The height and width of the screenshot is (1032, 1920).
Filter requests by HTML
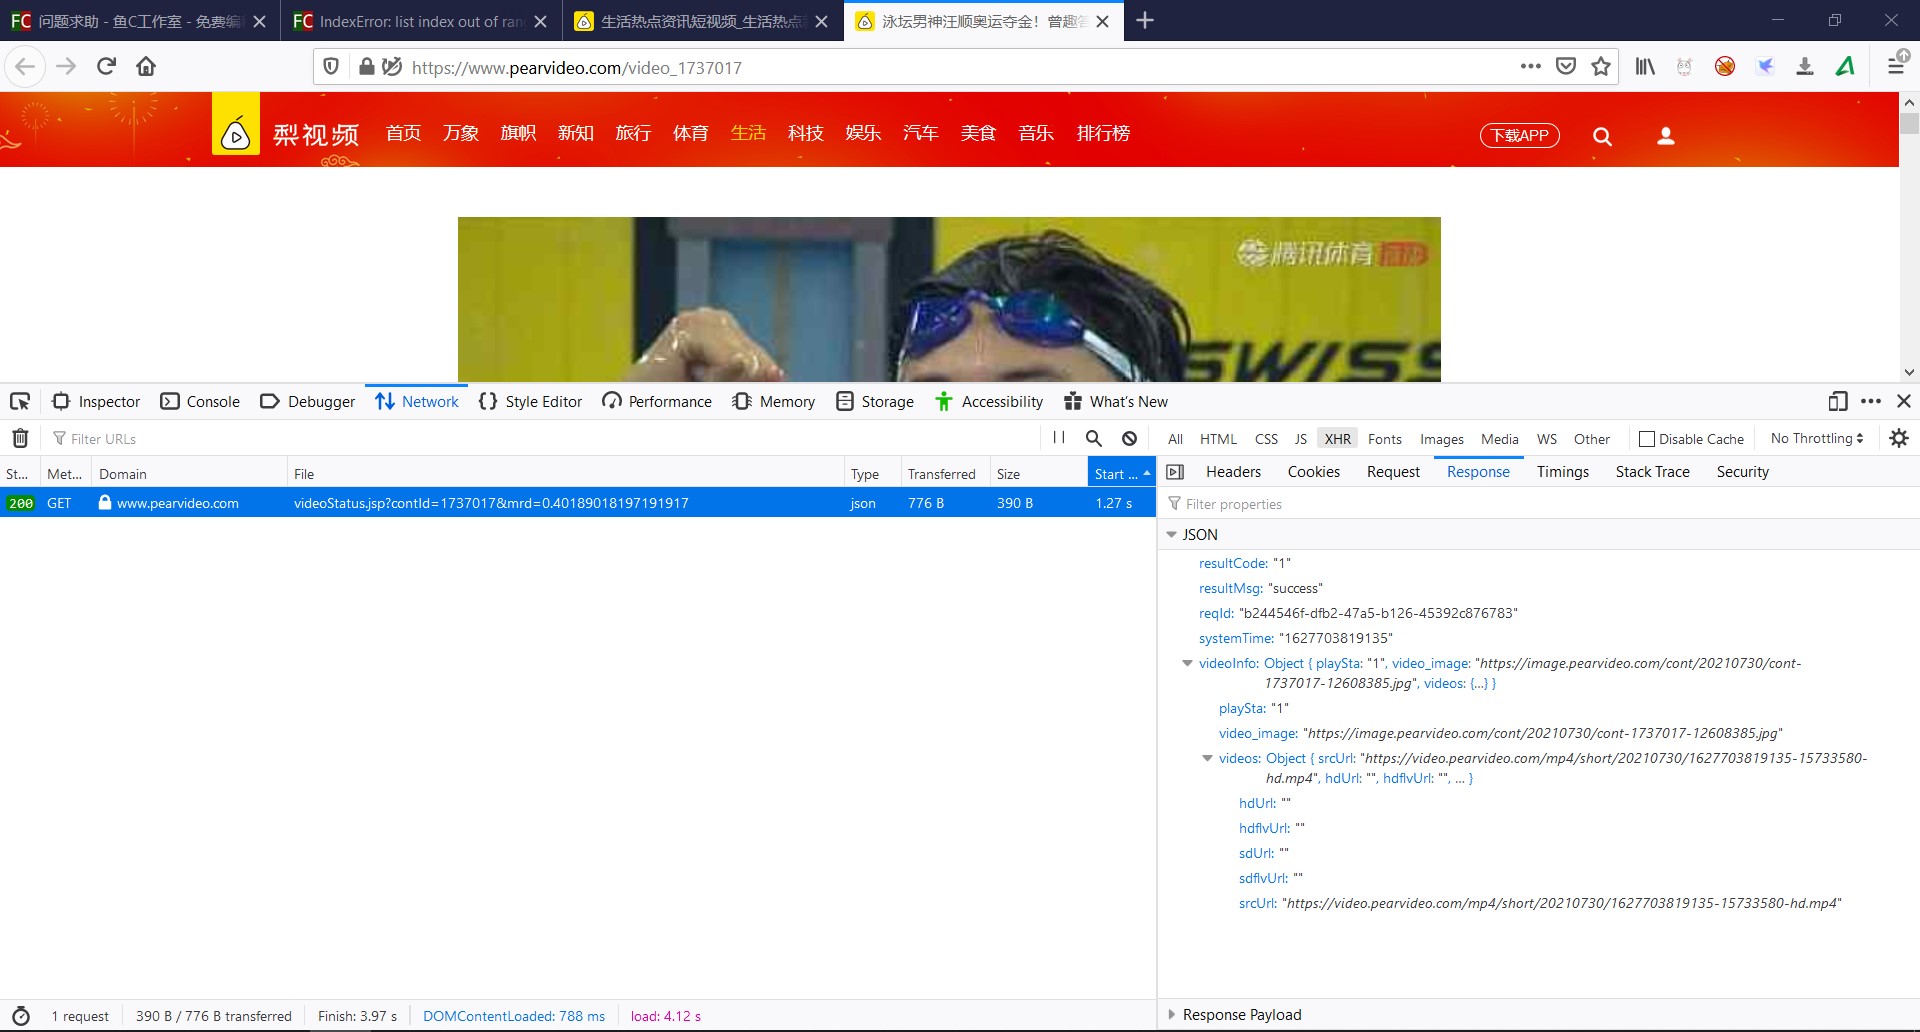1218,439
